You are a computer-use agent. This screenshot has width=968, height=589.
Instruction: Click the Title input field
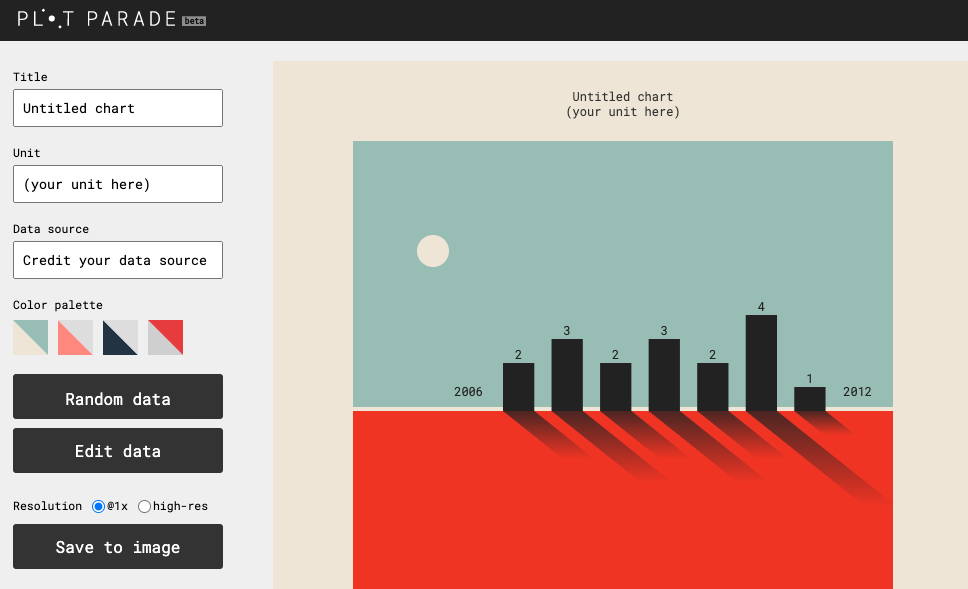tap(118, 108)
